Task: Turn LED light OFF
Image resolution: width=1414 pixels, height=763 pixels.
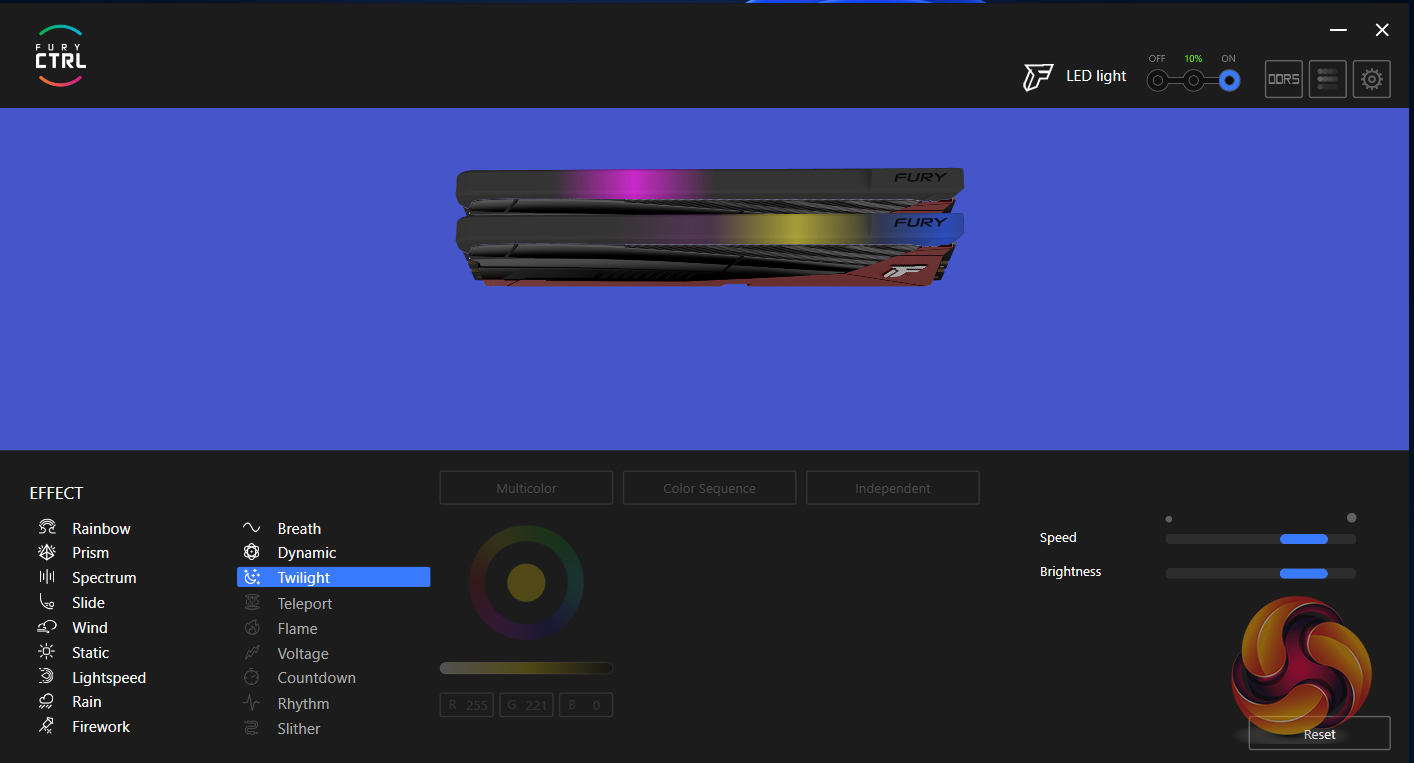Action: 1157,81
